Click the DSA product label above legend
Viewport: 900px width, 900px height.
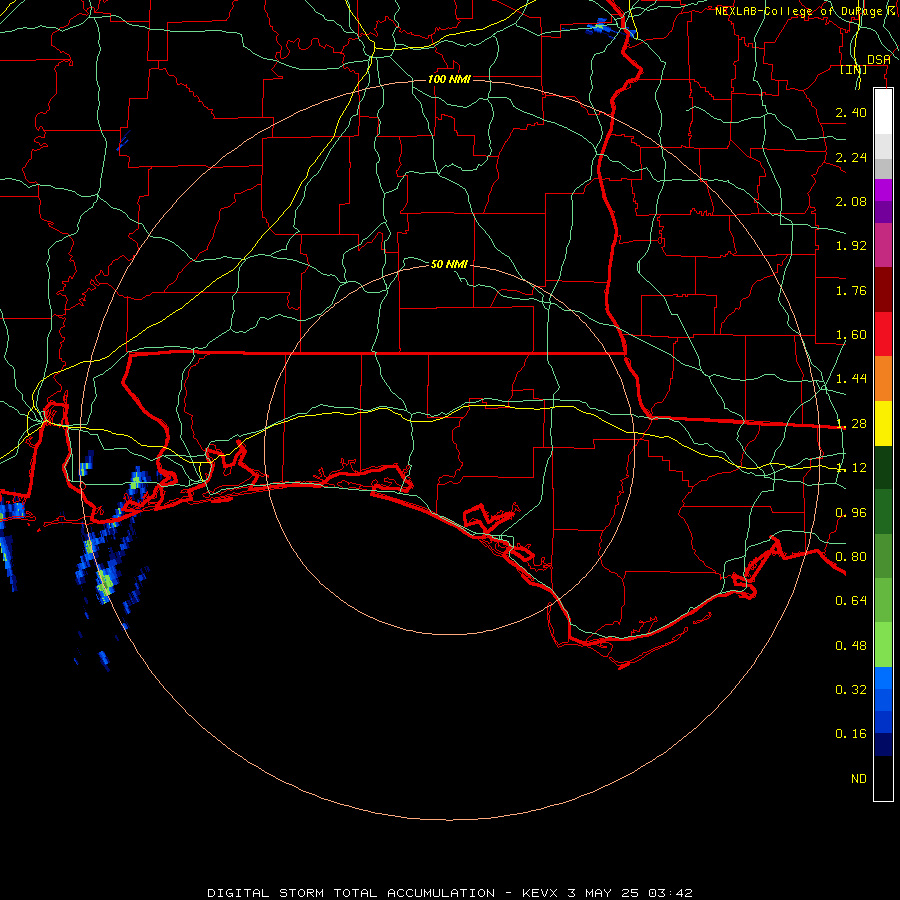click(x=879, y=60)
